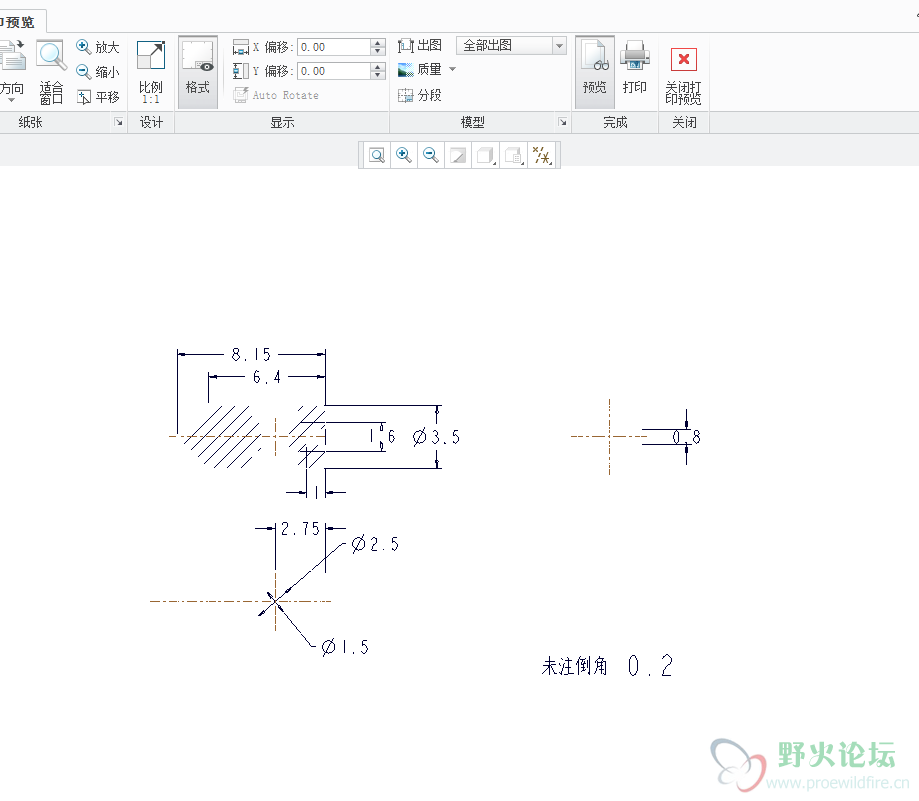
Task: Increase X 偏移 with up arrow
Action: click(x=378, y=43)
